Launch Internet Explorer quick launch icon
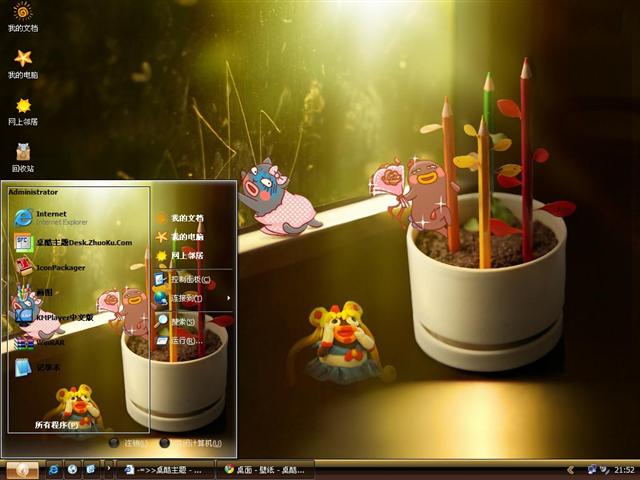Image resolution: width=640 pixels, height=480 pixels. [x=54, y=470]
